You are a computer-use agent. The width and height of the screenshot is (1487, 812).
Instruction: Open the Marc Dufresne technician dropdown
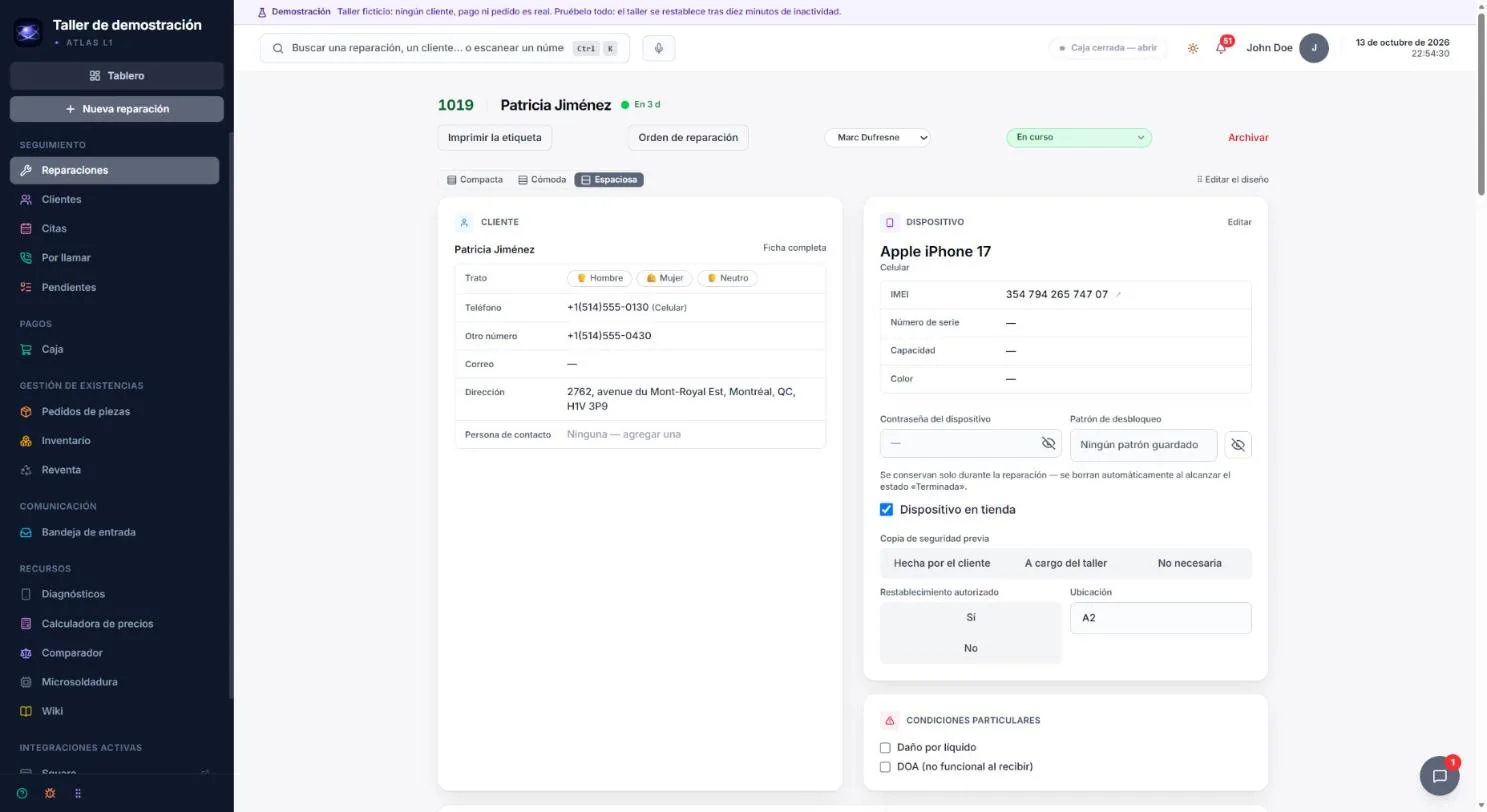(878, 138)
